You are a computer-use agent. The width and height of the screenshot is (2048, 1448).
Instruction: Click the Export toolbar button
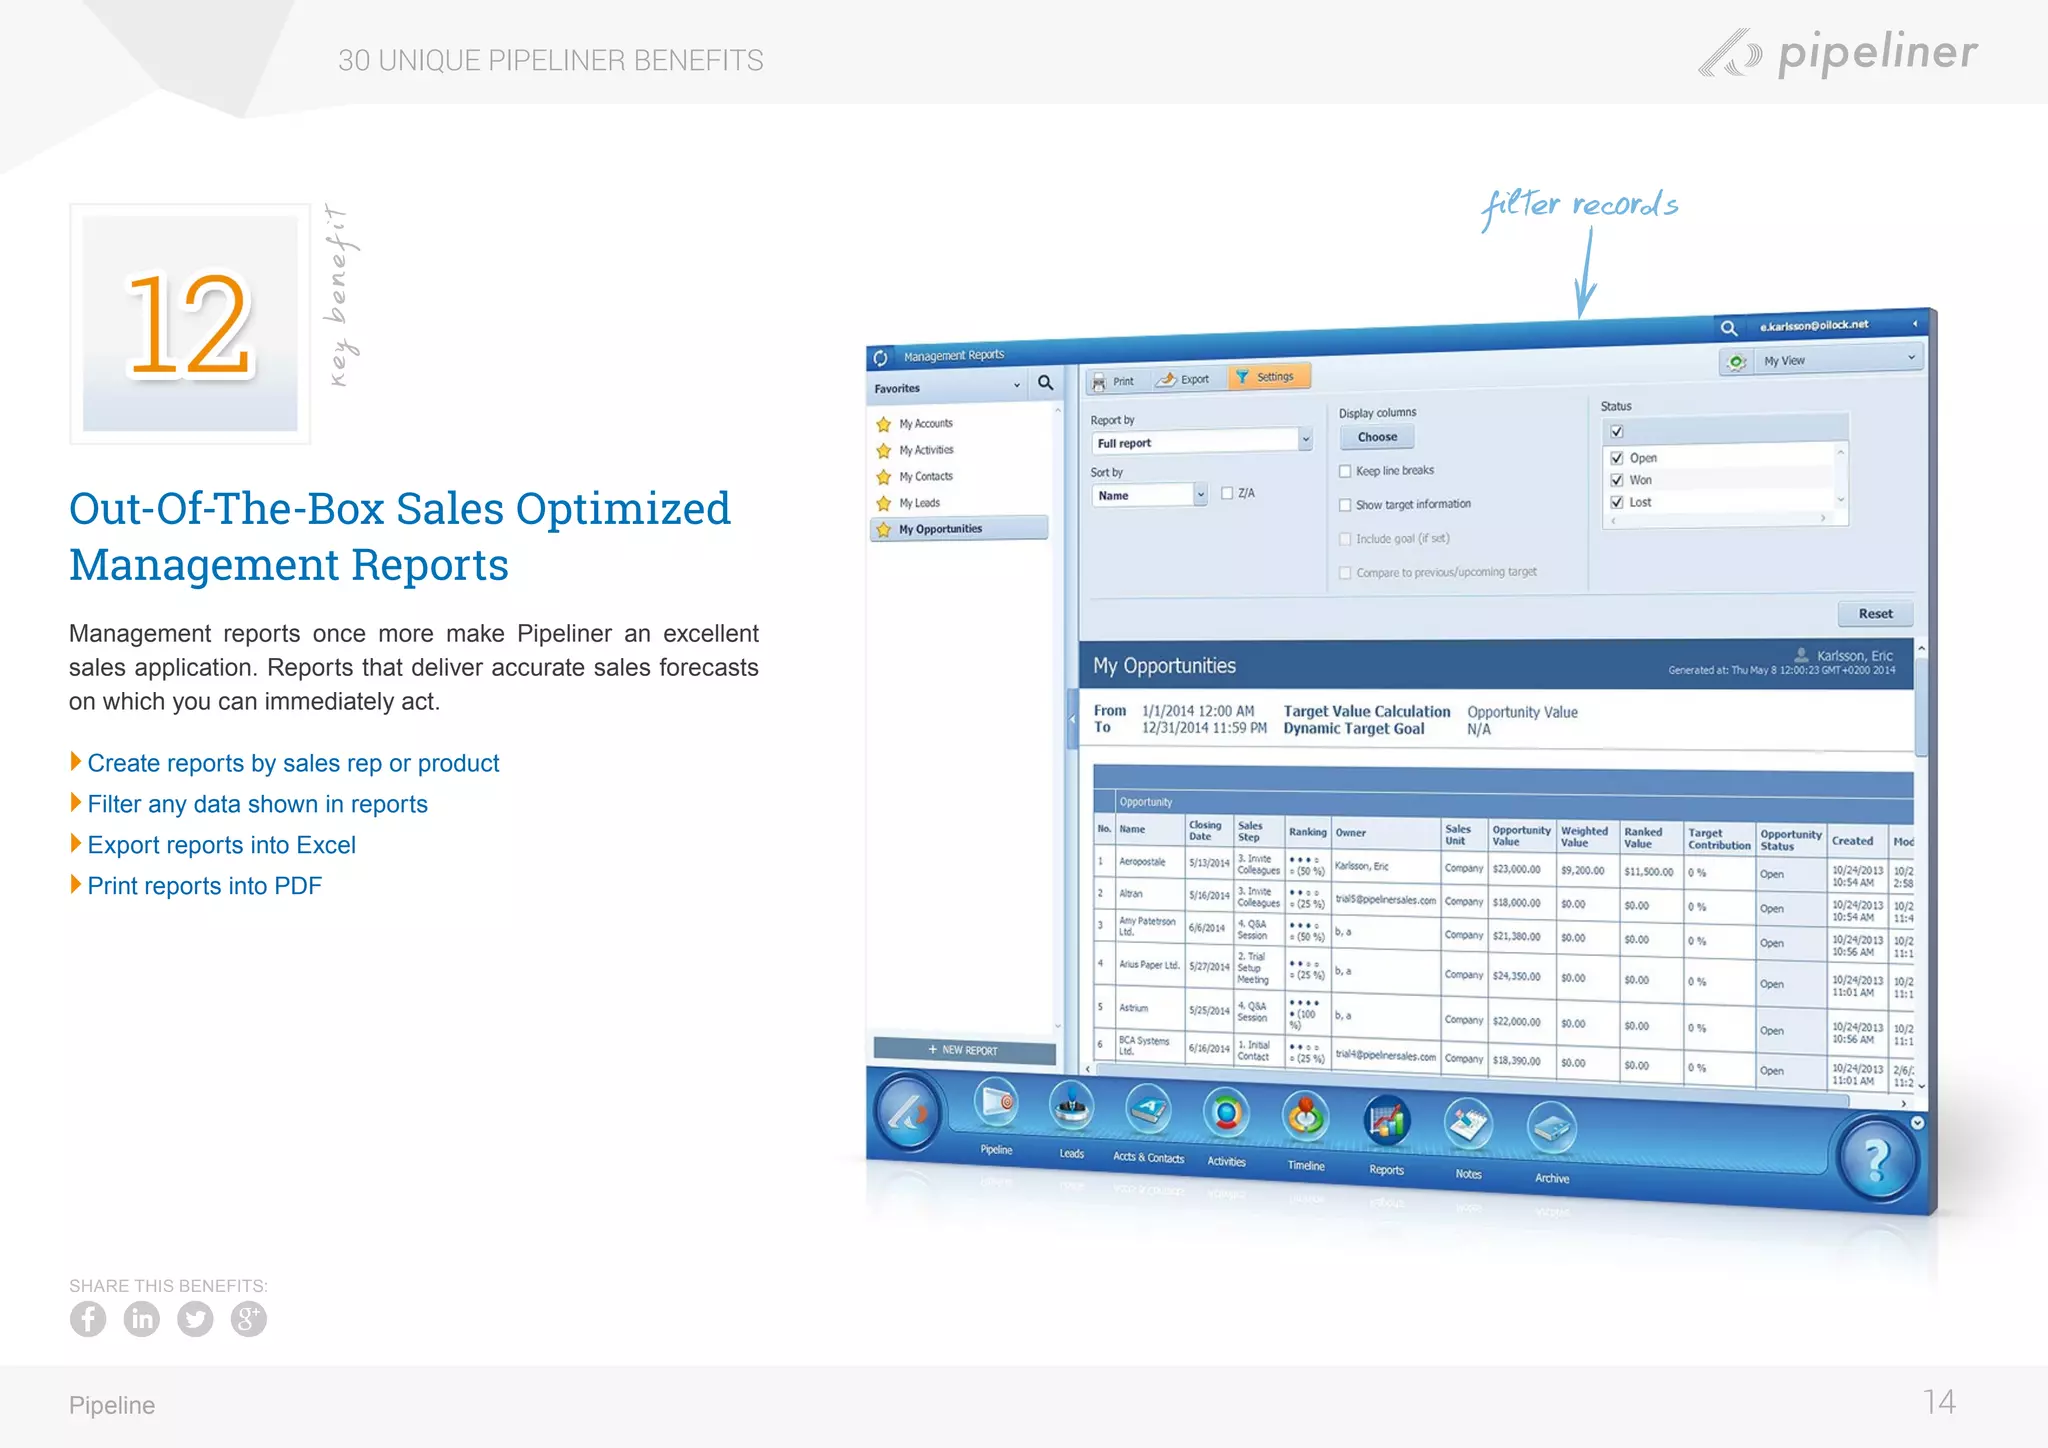[x=1184, y=379]
